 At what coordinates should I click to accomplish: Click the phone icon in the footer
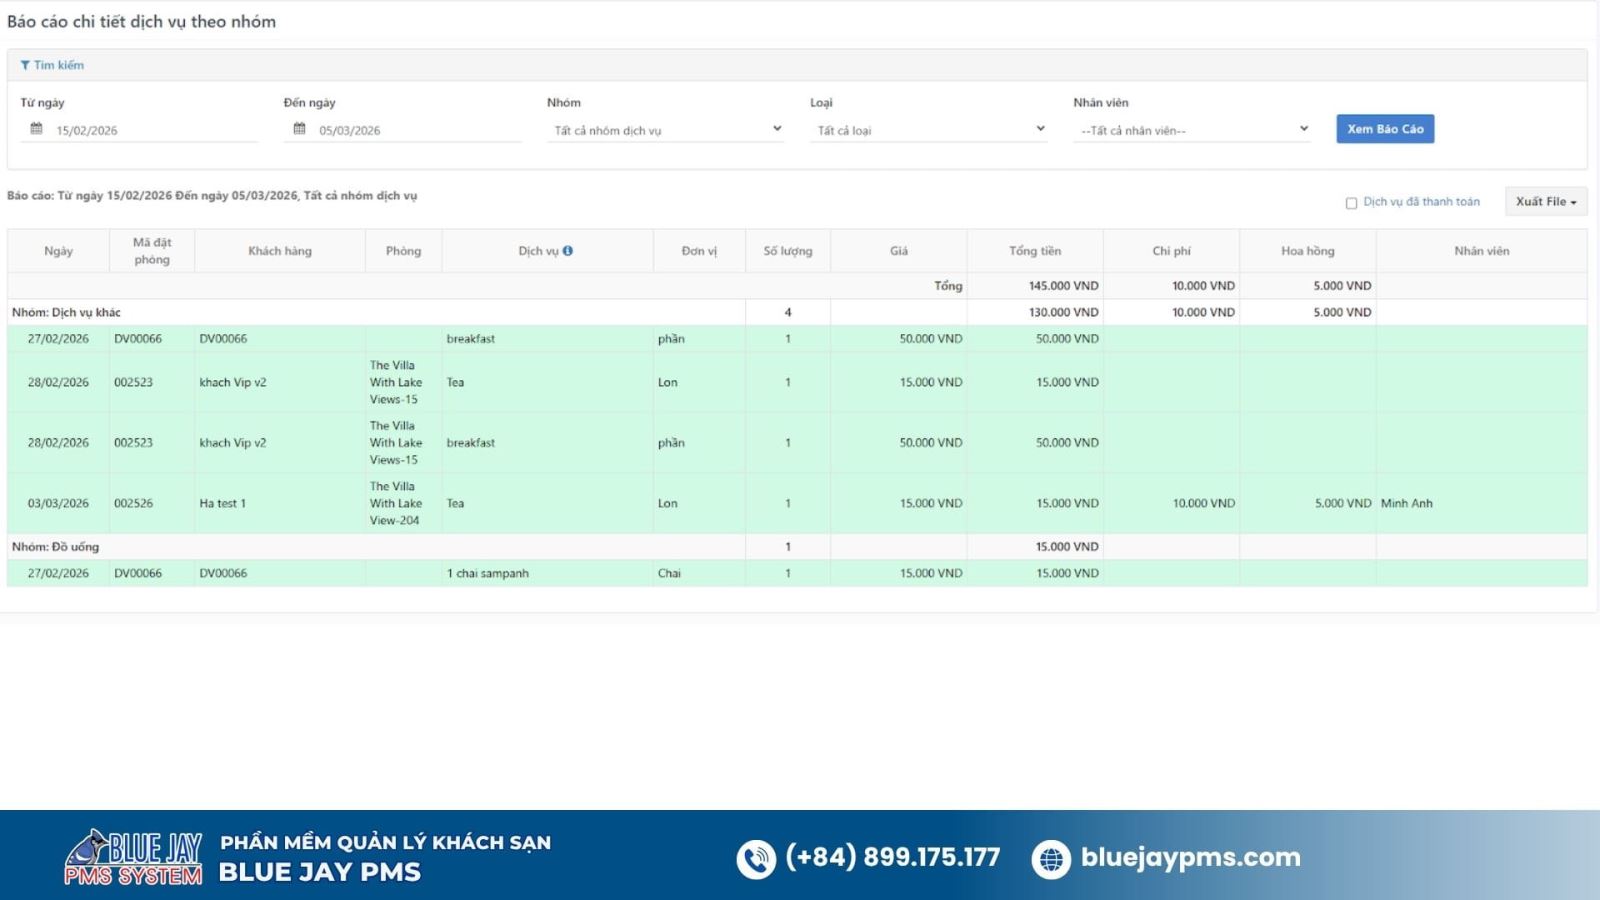[x=756, y=859]
